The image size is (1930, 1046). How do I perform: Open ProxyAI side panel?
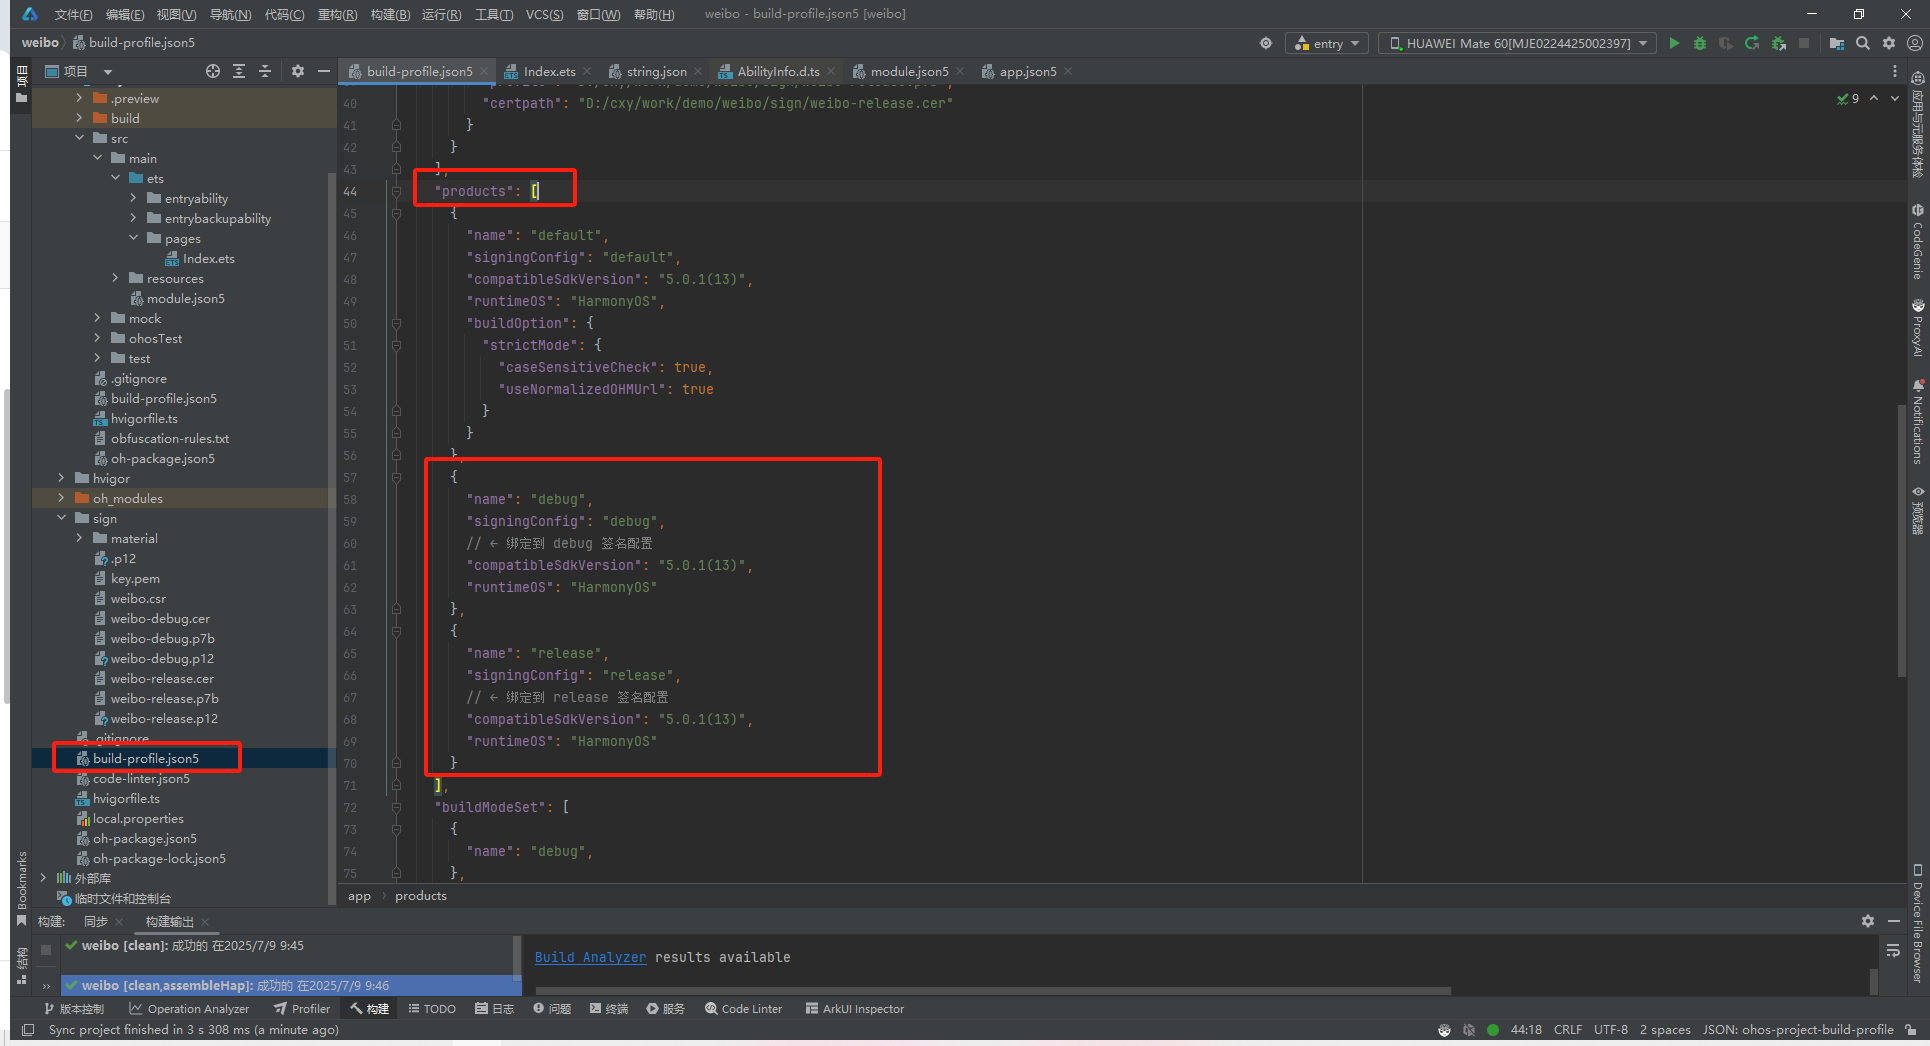(1918, 327)
